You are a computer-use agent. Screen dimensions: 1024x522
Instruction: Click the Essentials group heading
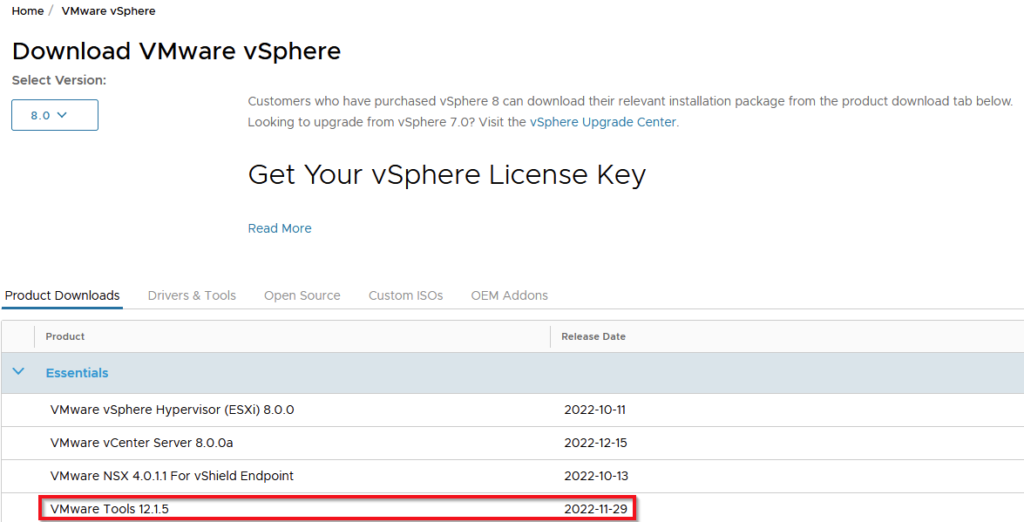tap(77, 372)
